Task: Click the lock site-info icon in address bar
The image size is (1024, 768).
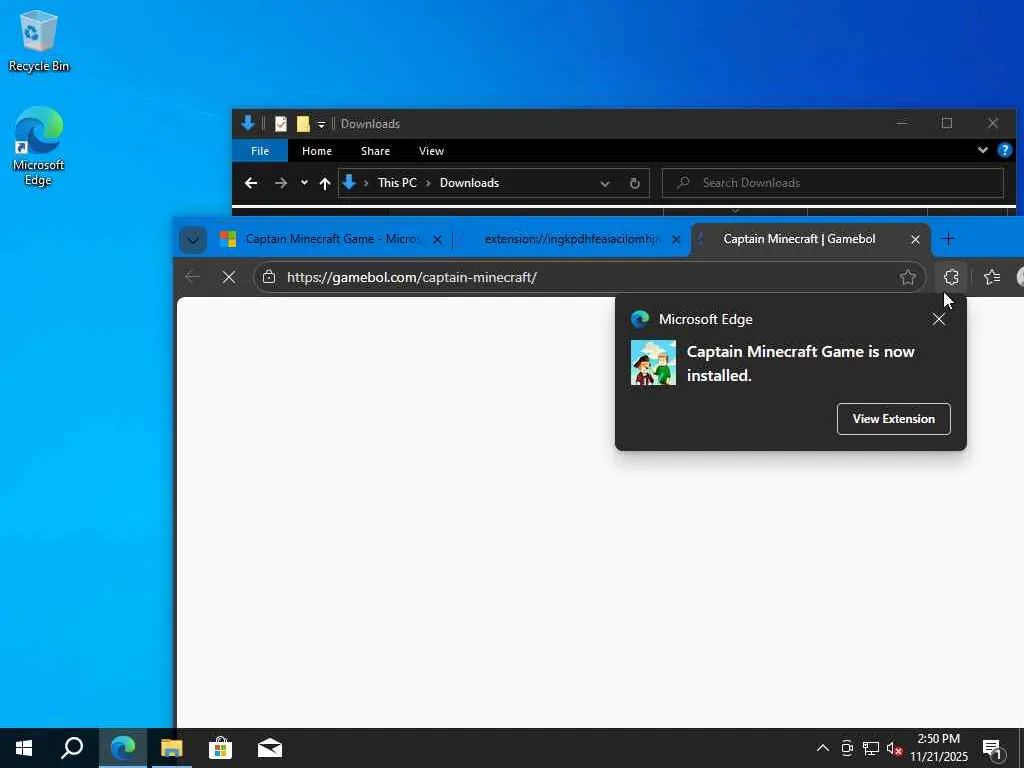Action: (x=268, y=277)
